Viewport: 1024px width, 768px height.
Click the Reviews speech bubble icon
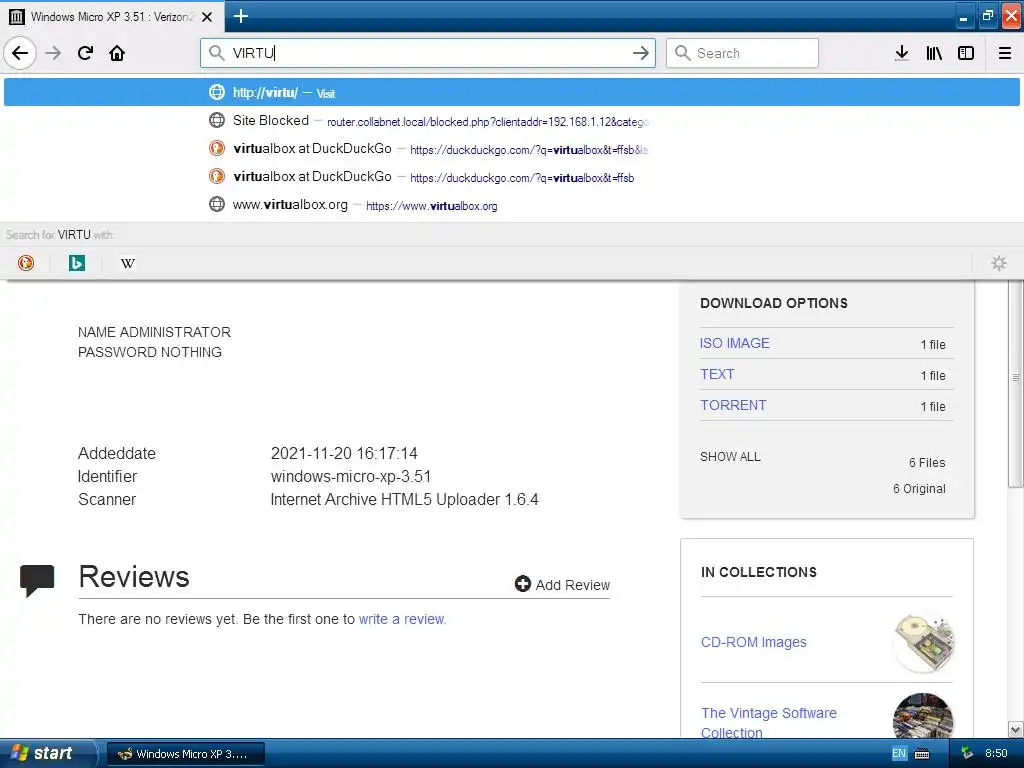pos(37,580)
